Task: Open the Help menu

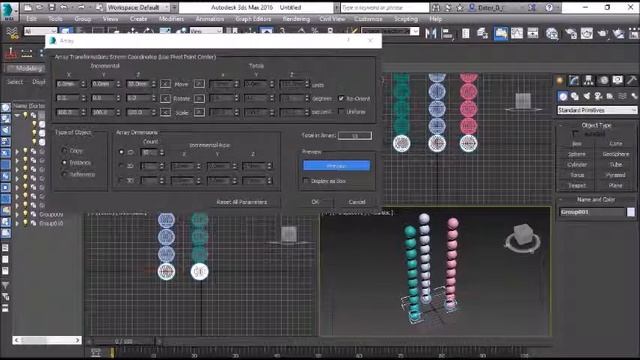Action: 436,19
